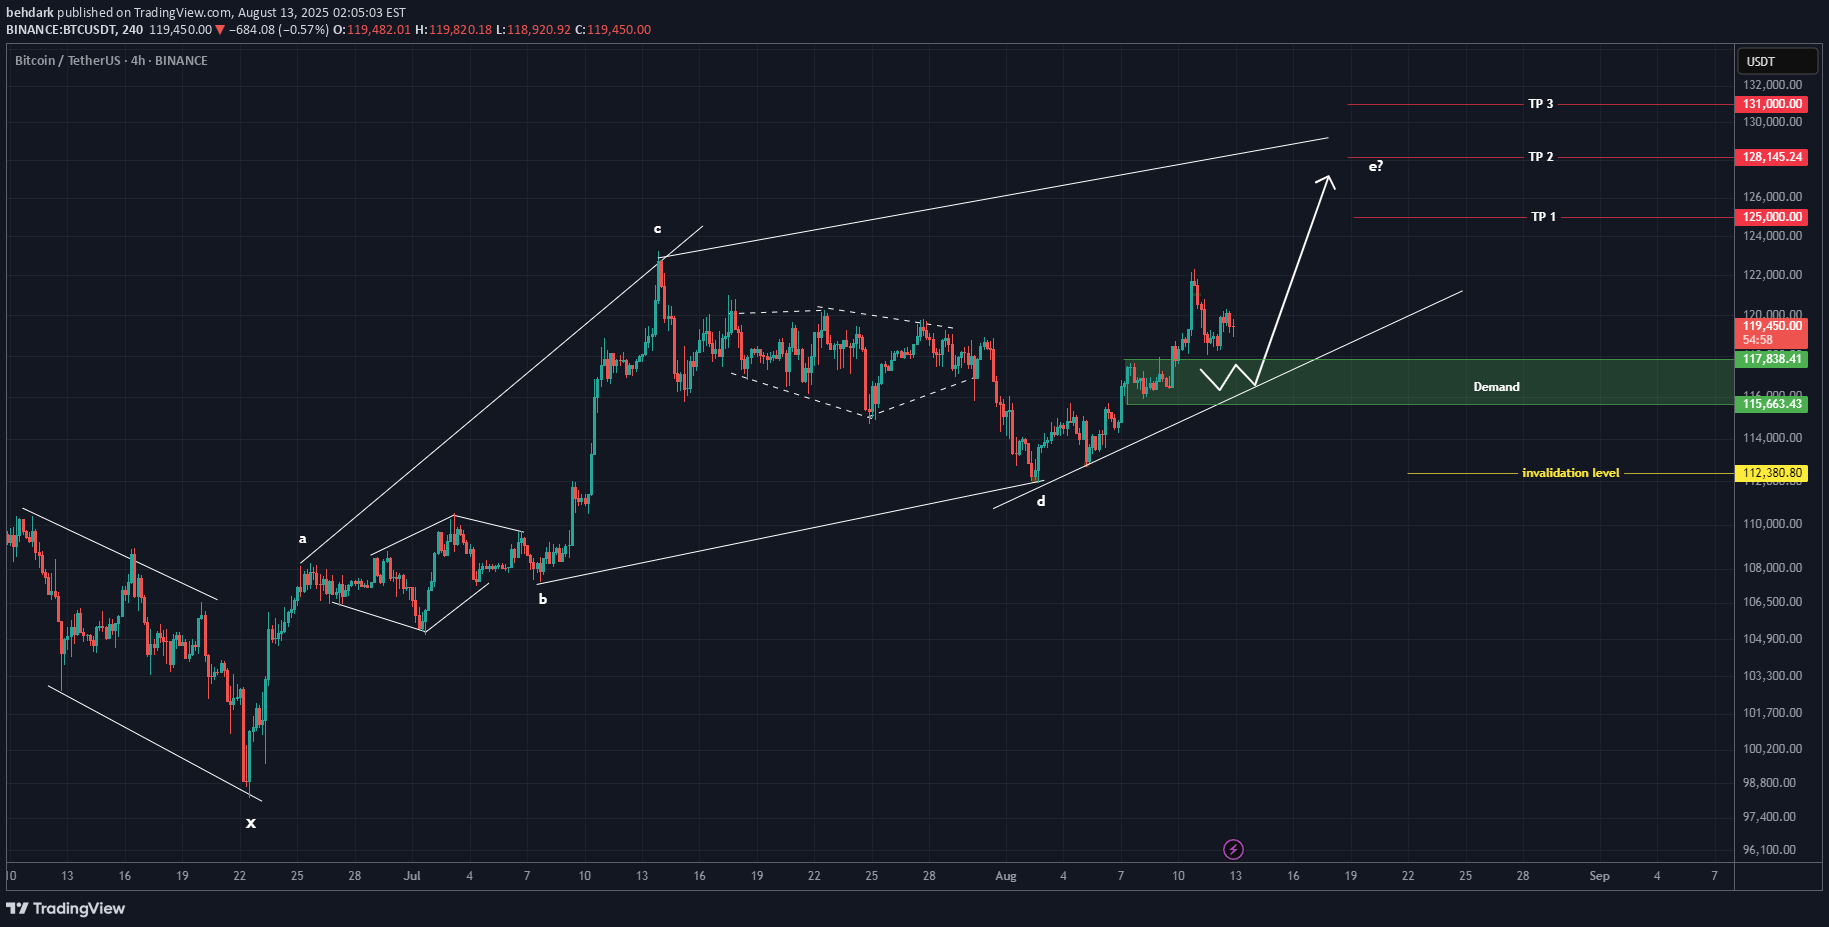Click the wave label d

[1041, 501]
